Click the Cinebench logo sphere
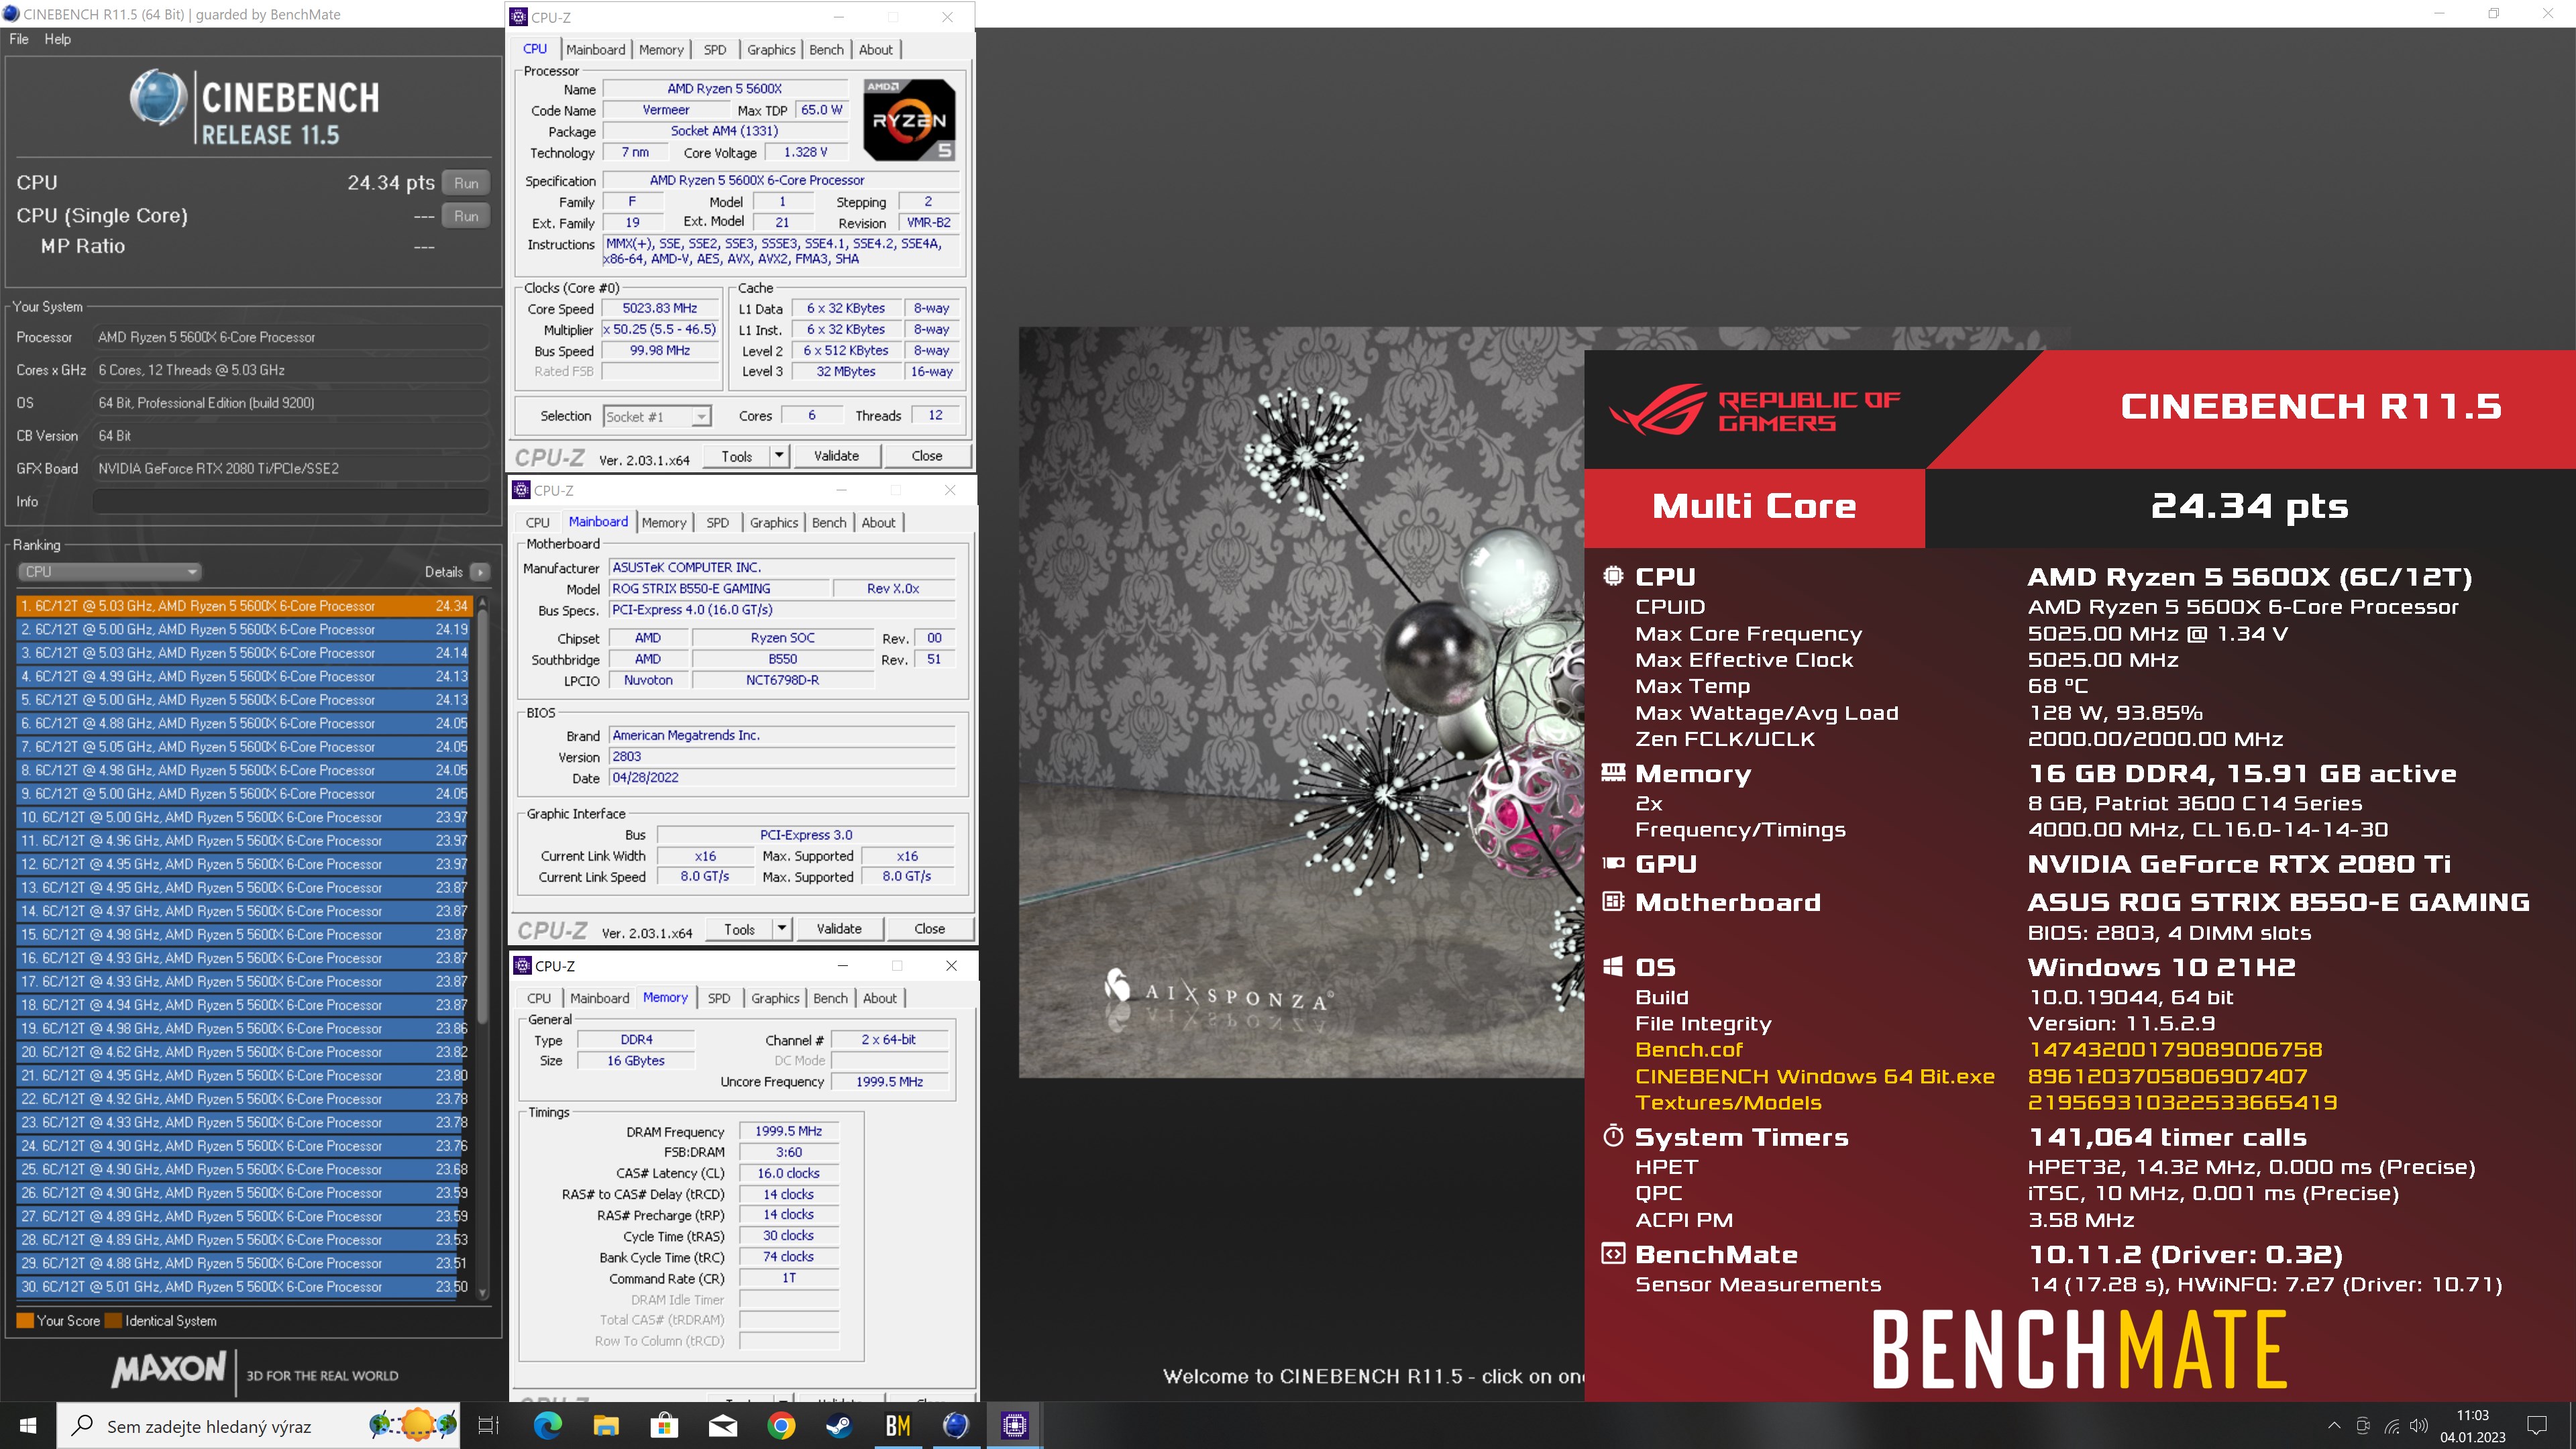Screen dimensions: 2576x1449 point(158,97)
